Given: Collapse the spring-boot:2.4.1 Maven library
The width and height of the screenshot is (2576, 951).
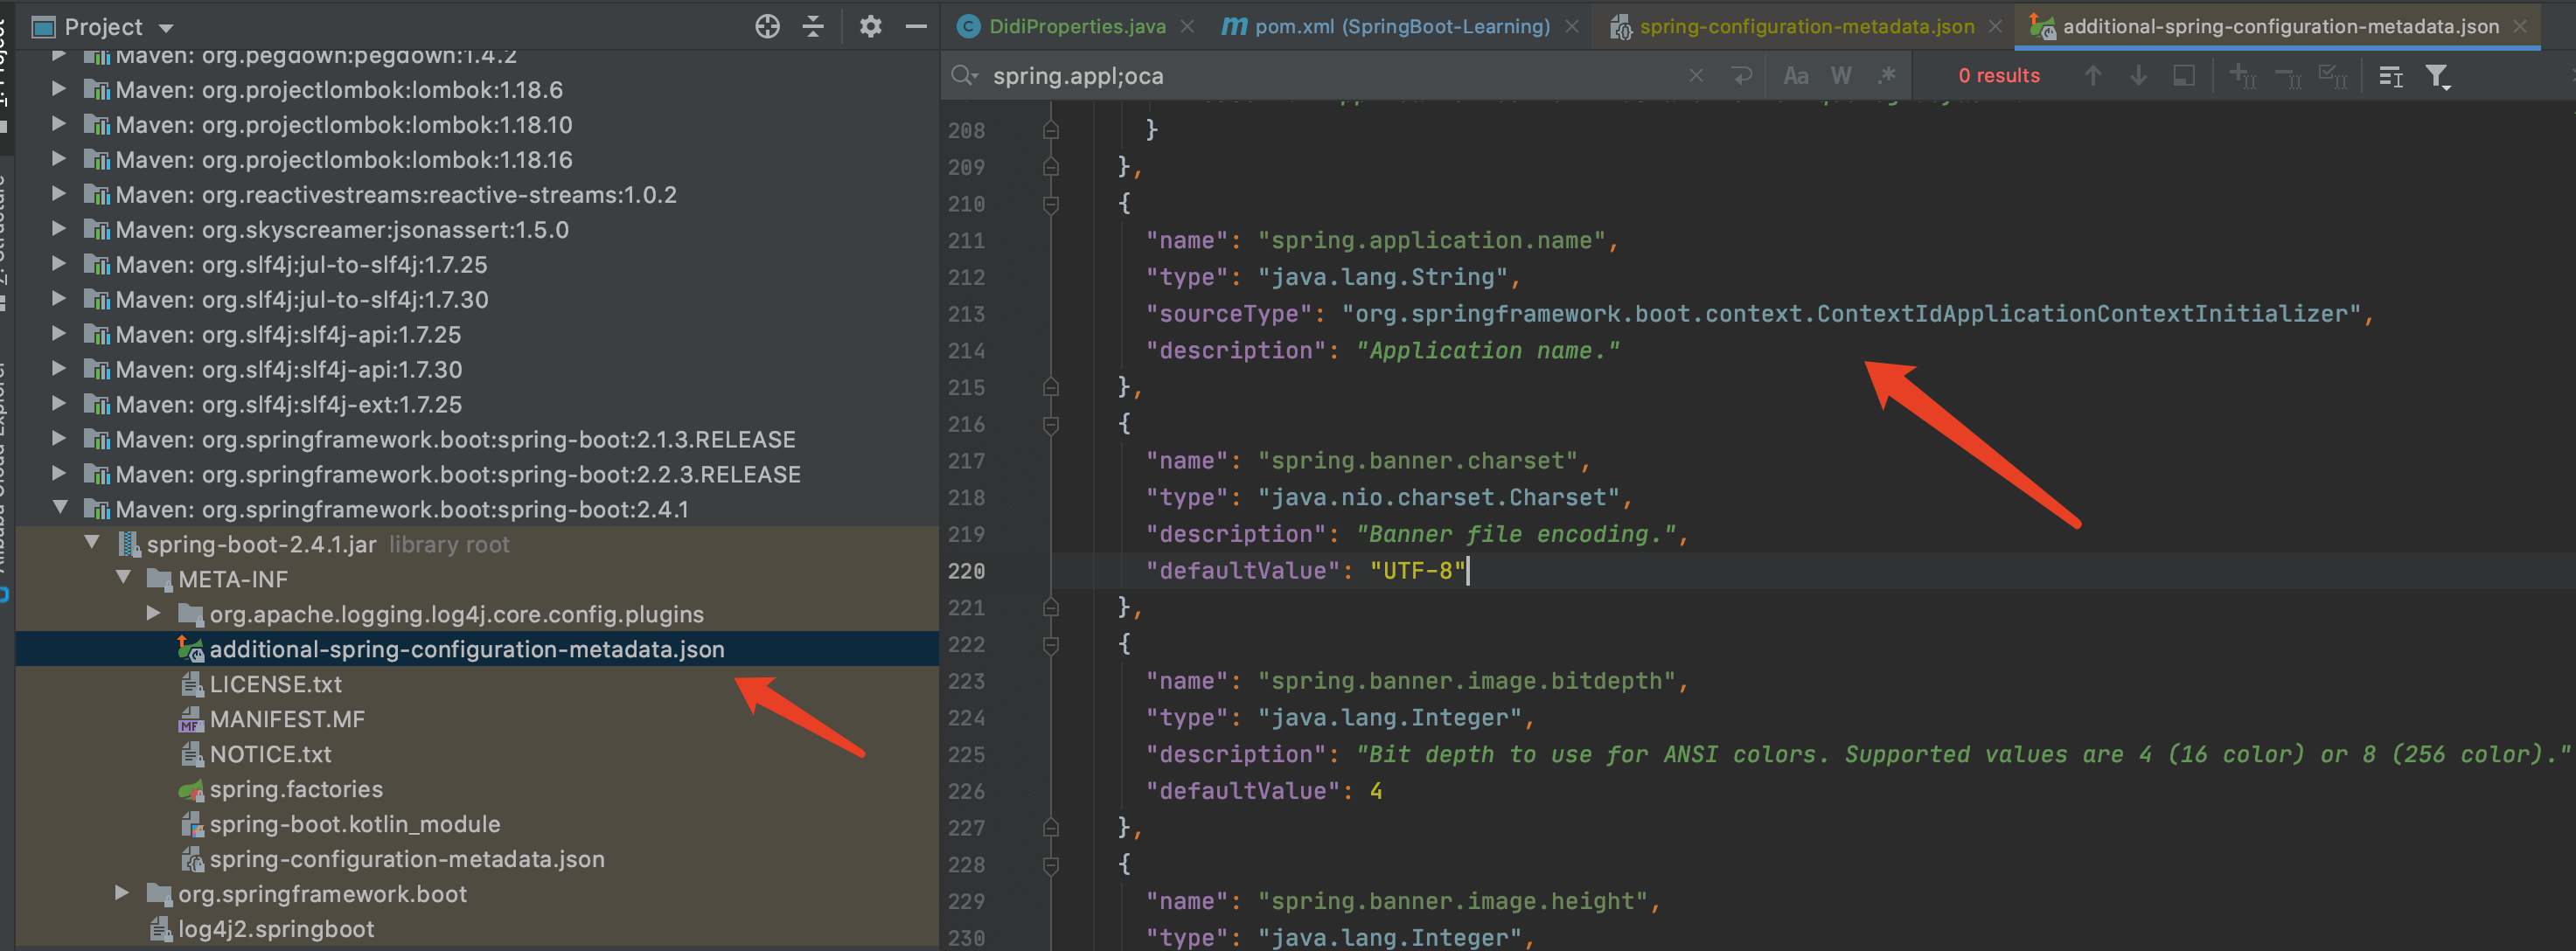Looking at the screenshot, I should coord(60,508).
